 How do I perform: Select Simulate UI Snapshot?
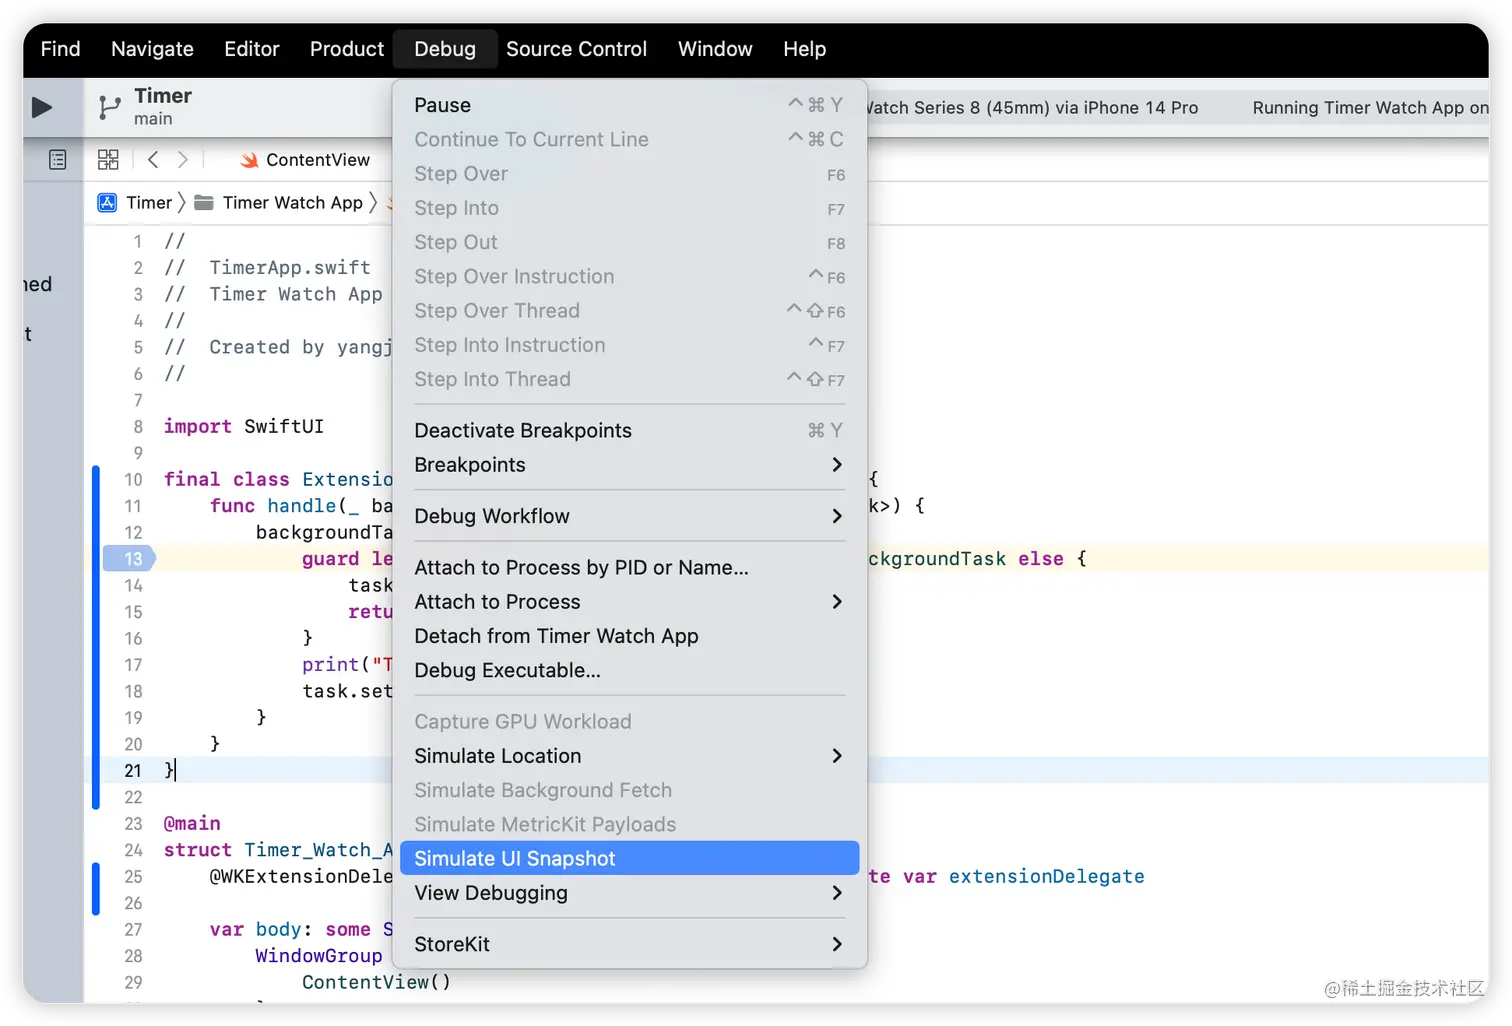pyautogui.click(x=629, y=858)
